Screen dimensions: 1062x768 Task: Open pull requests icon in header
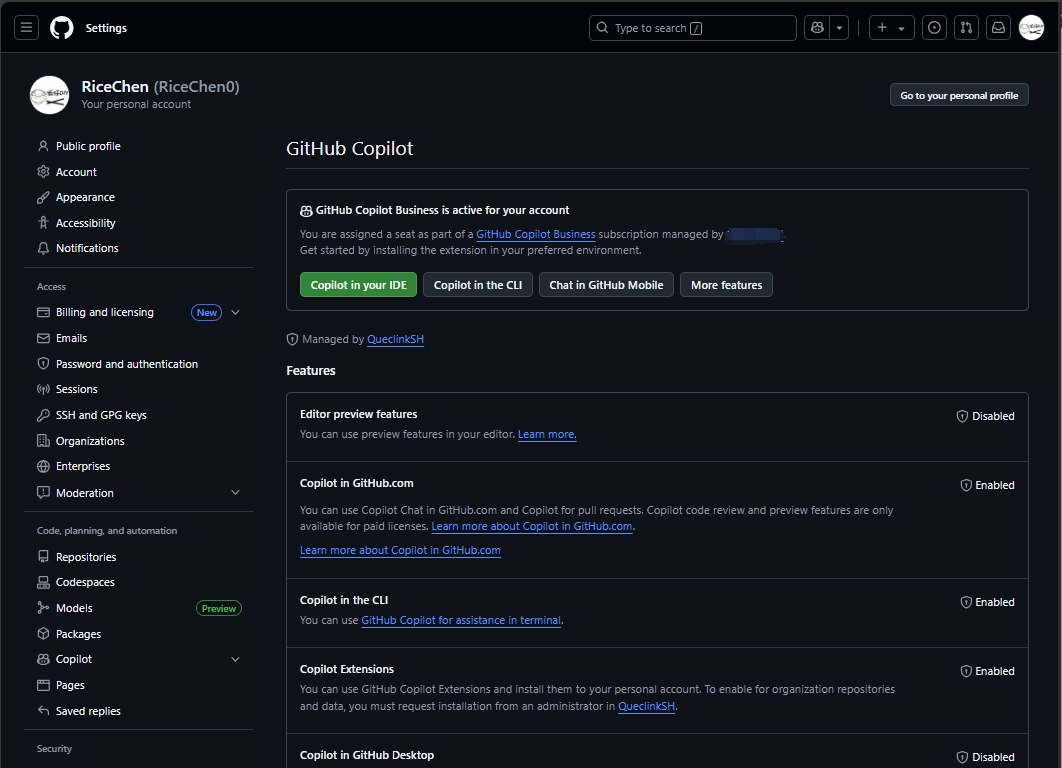pyautogui.click(x=967, y=28)
